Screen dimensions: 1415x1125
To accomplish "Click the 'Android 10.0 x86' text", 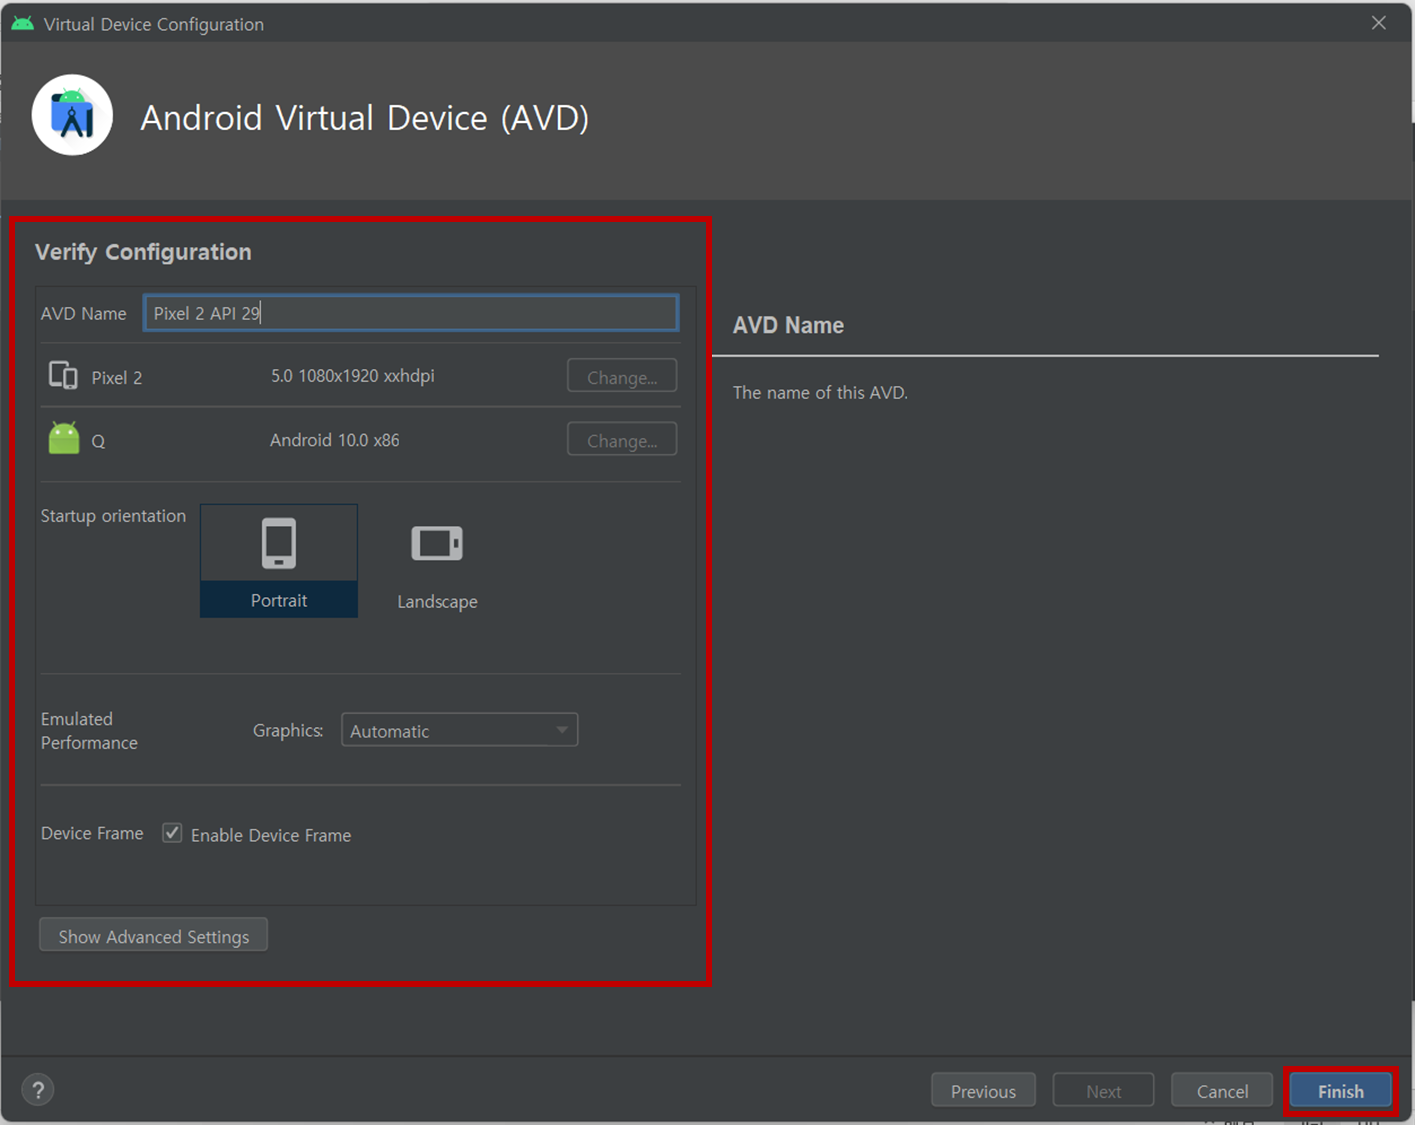I will coord(334,440).
